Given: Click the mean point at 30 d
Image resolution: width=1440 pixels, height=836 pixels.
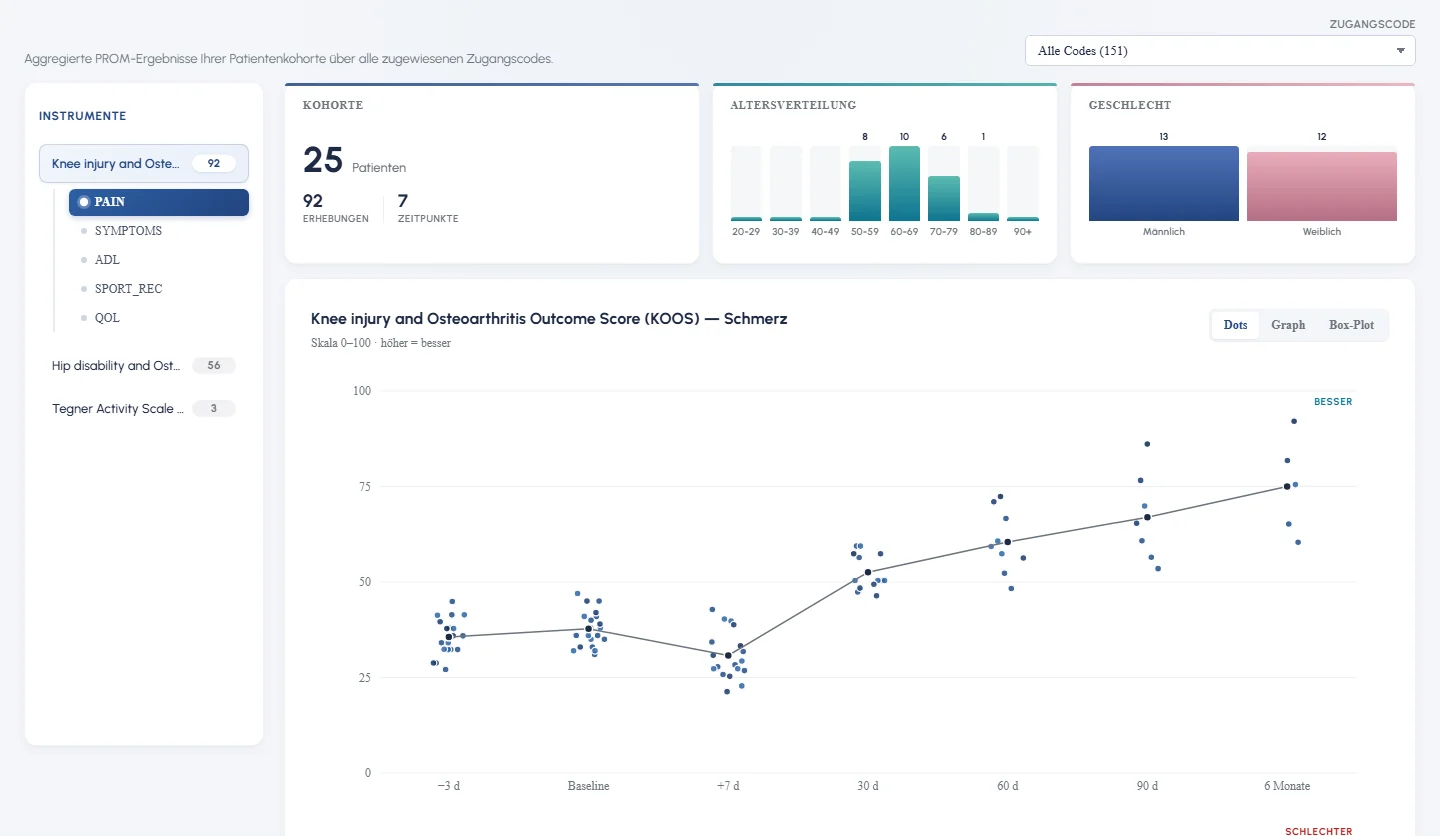Looking at the screenshot, I should pos(868,572).
